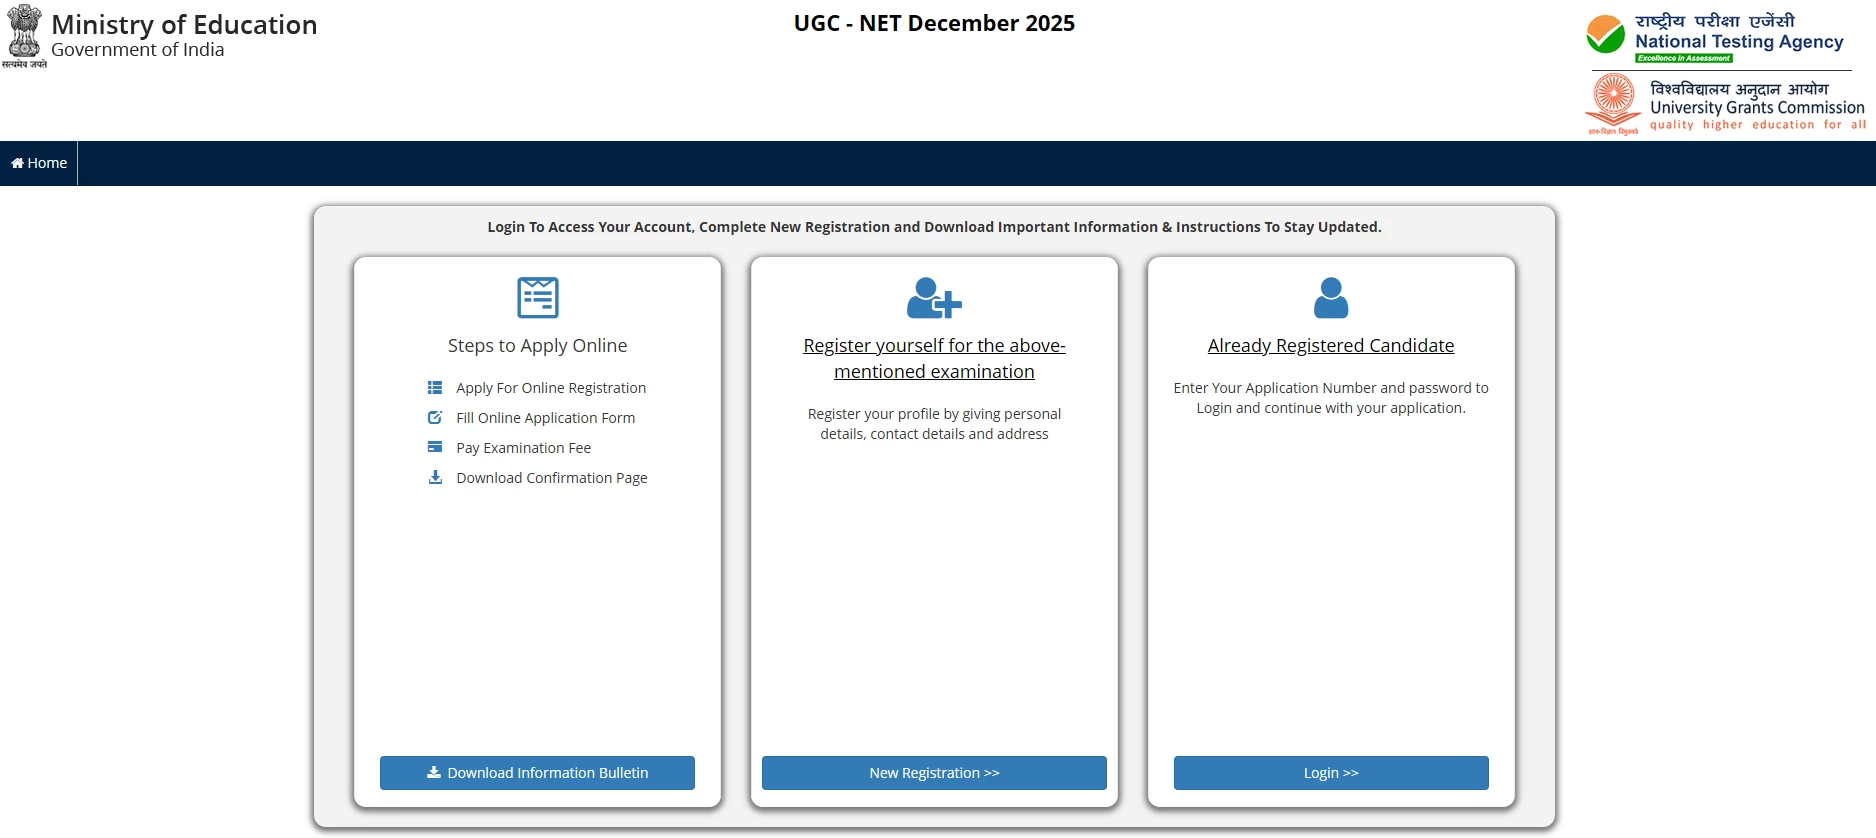
Task: Click the Steps to Apply form icon
Action: [538, 298]
